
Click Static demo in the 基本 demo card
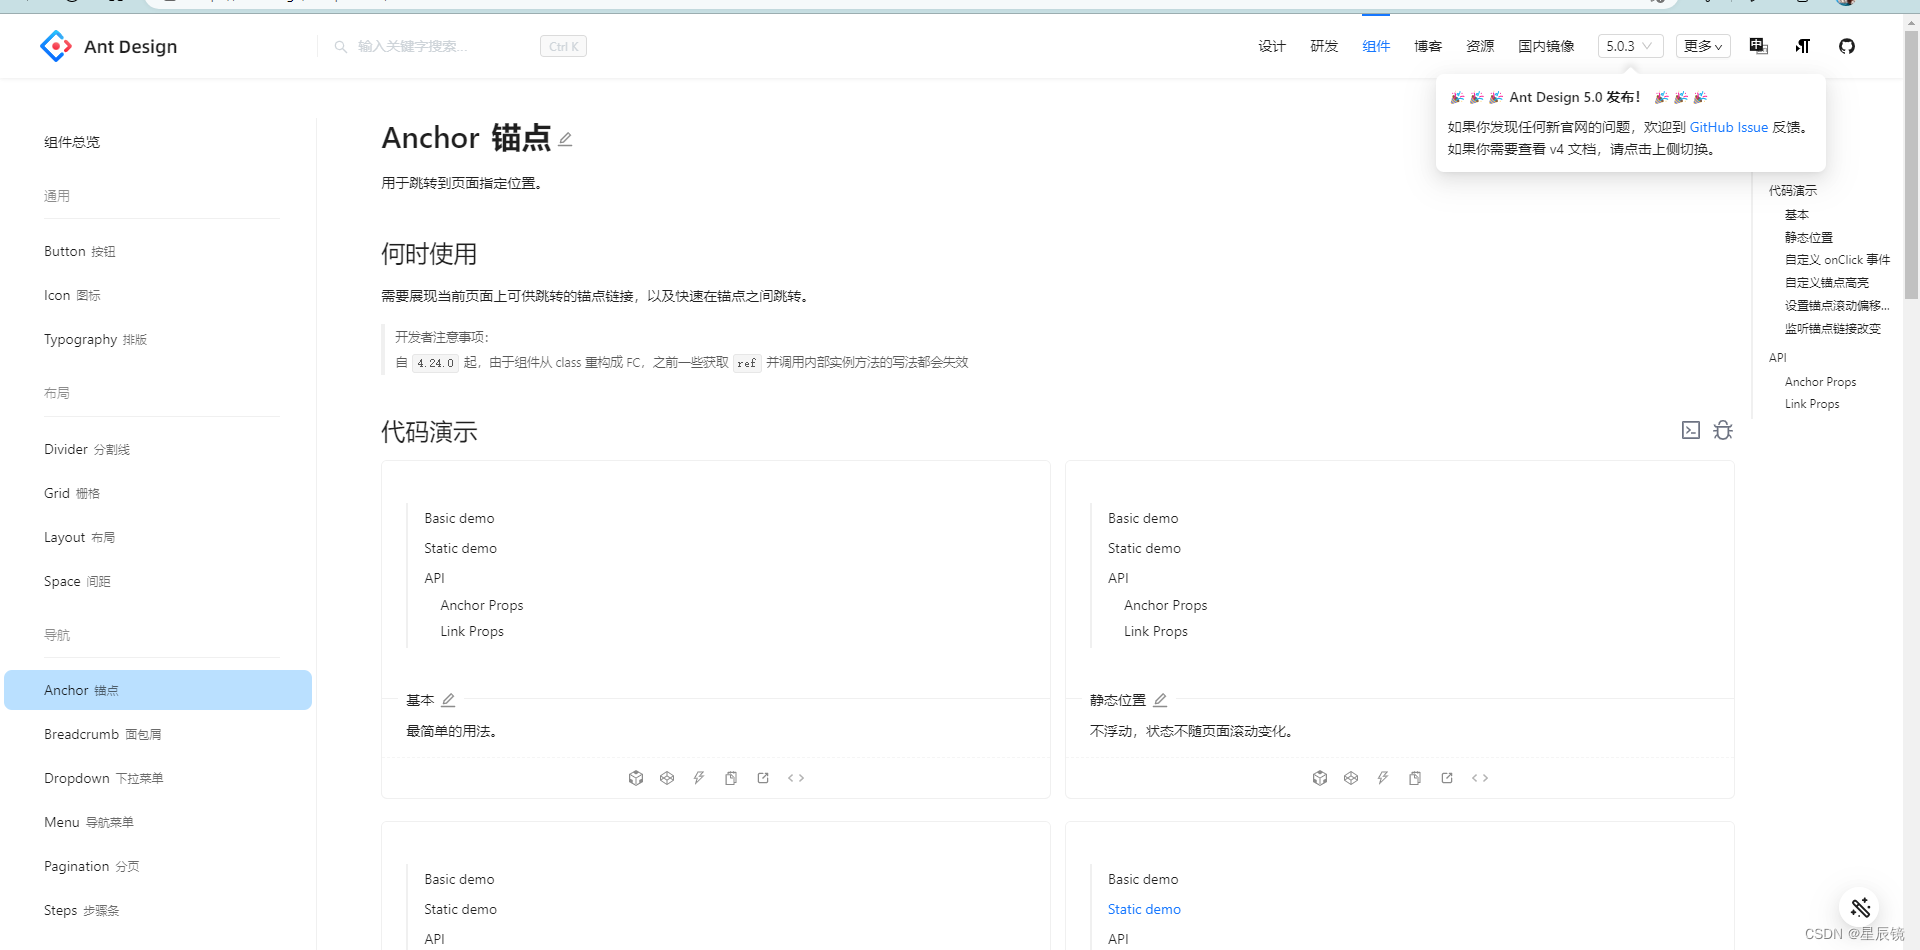tap(460, 548)
